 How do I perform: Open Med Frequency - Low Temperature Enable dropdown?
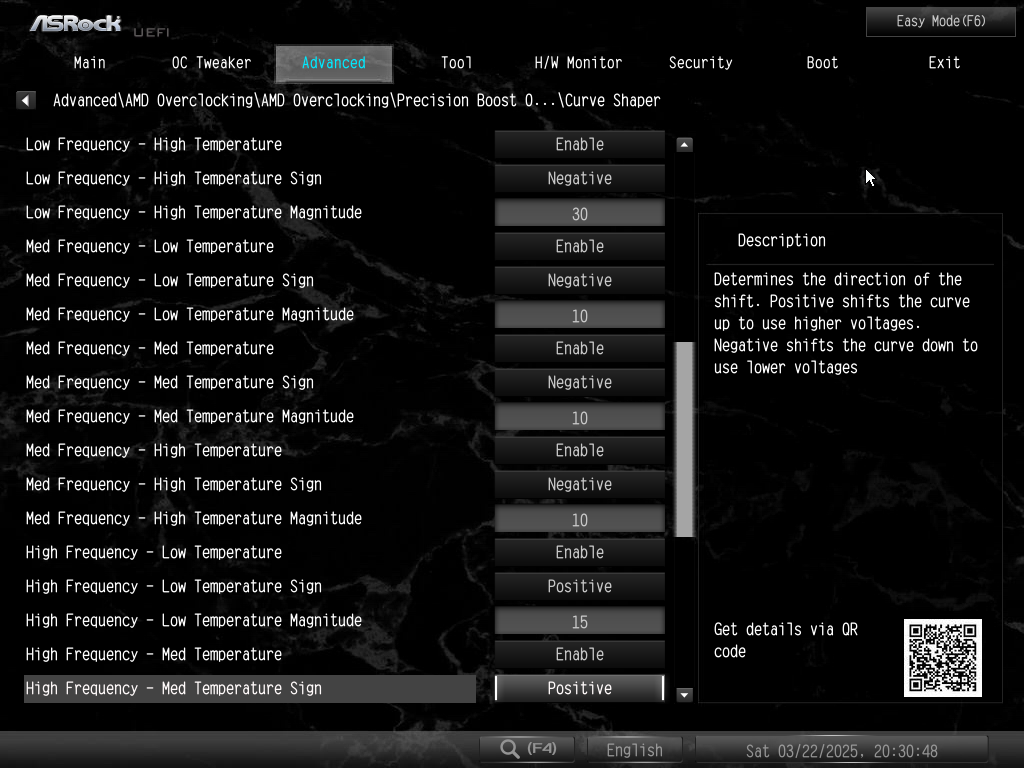click(579, 246)
